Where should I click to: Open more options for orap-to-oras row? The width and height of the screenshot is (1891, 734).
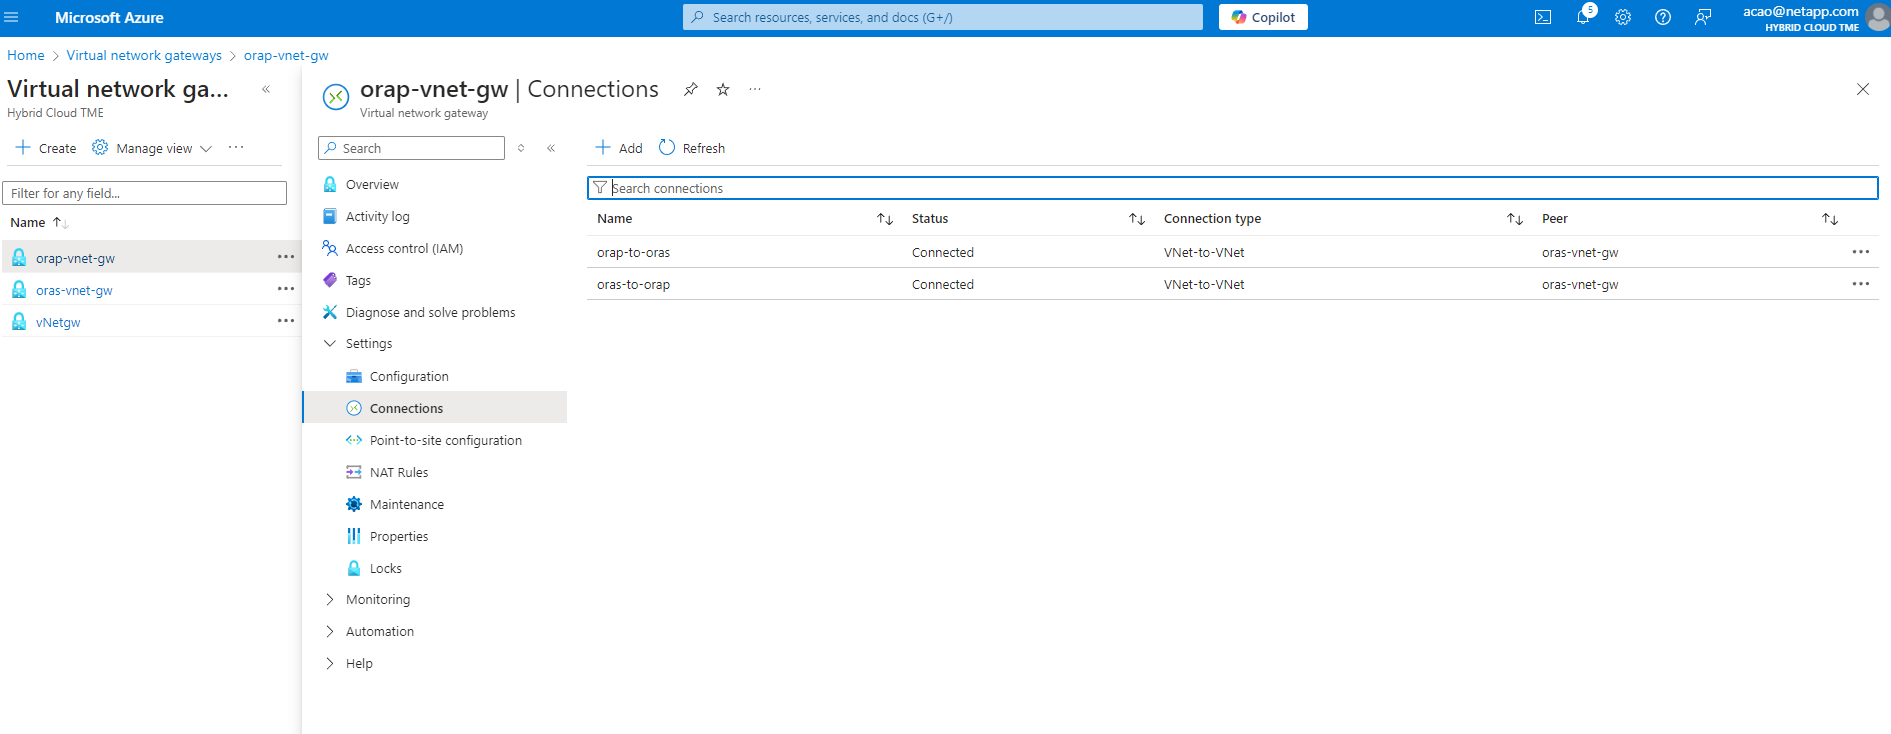(x=1860, y=252)
